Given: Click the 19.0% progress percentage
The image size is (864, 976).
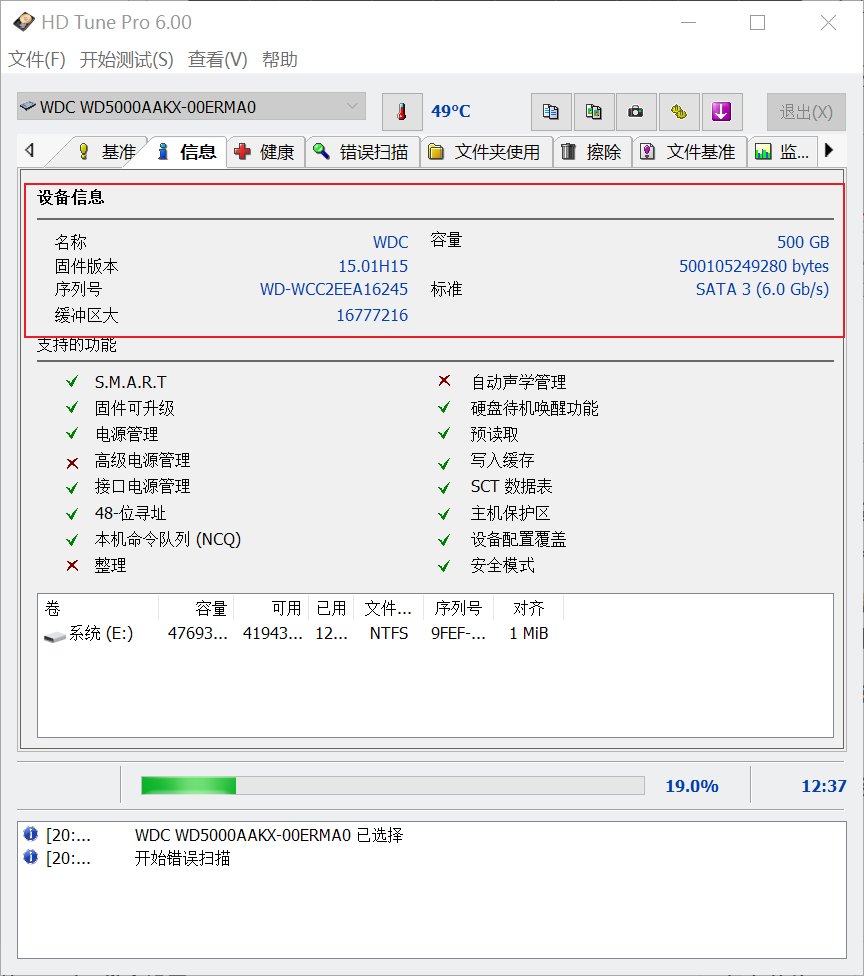Looking at the screenshot, I should click(692, 786).
